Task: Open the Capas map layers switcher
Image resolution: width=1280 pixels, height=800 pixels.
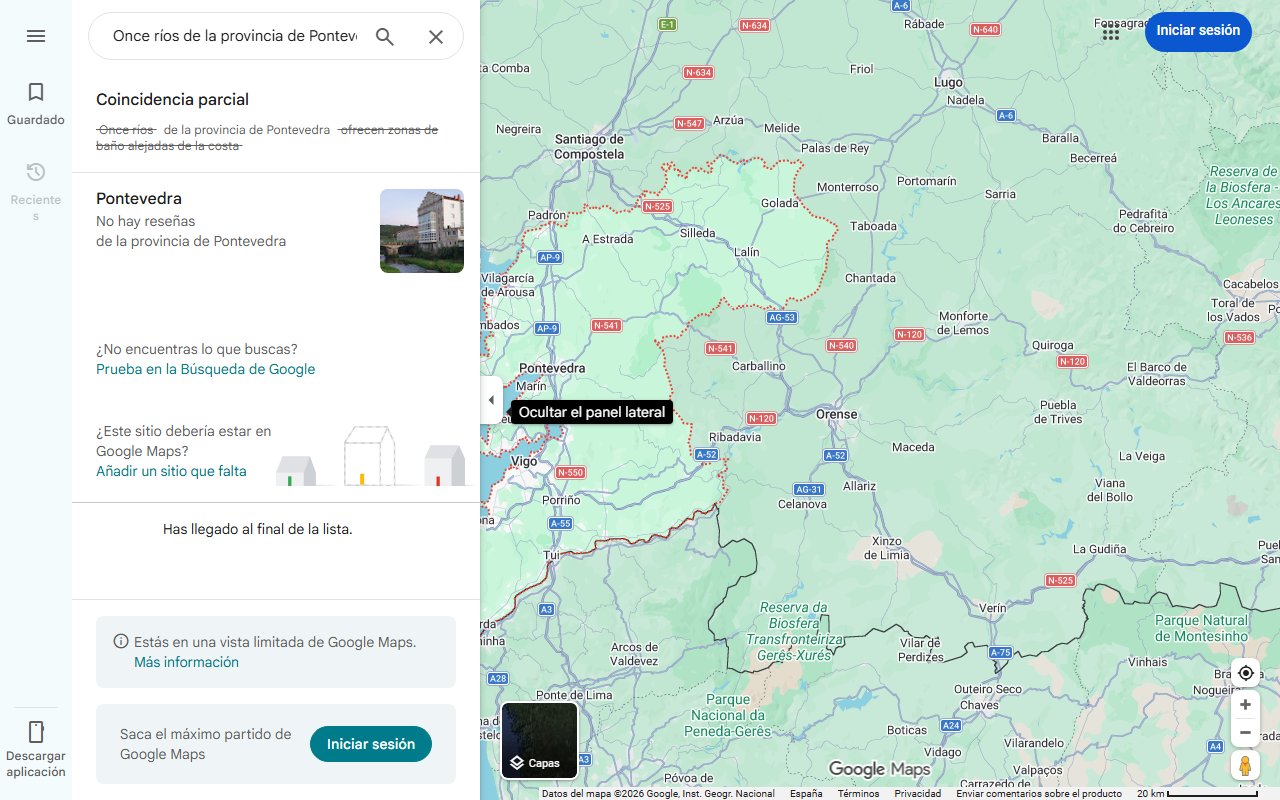Action: click(539, 740)
